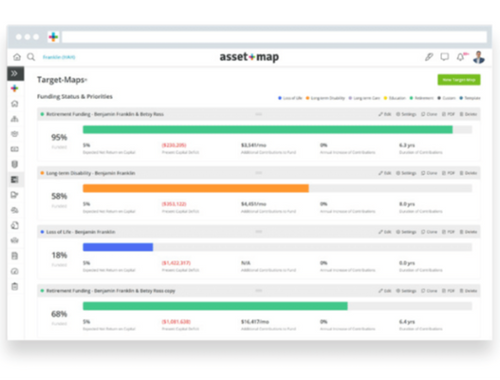Open the hierarchy chart icon in the sidebar
This screenshot has width=500, height=380.
tap(15, 119)
